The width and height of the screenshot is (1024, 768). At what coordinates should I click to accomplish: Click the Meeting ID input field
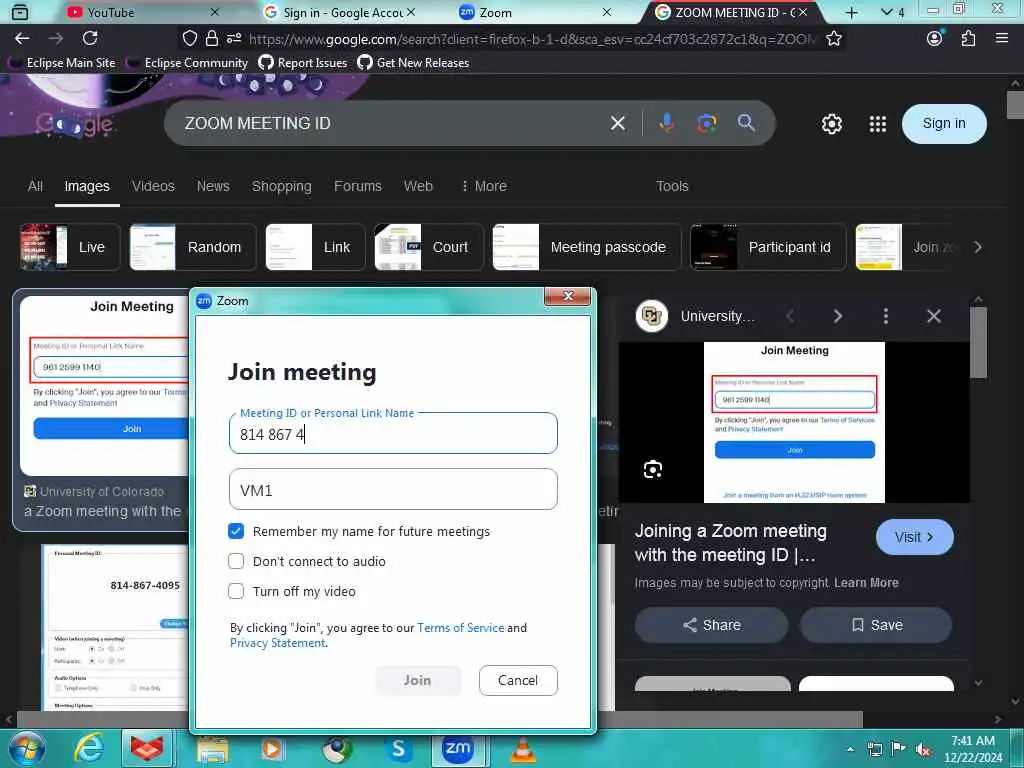393,434
